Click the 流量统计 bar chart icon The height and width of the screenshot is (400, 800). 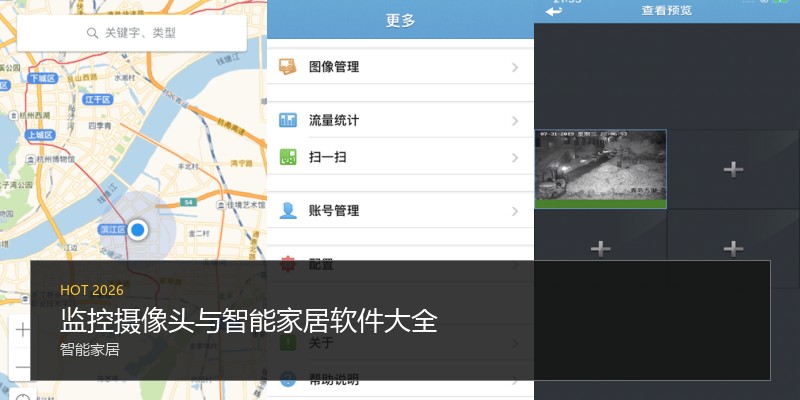pyautogui.click(x=288, y=120)
